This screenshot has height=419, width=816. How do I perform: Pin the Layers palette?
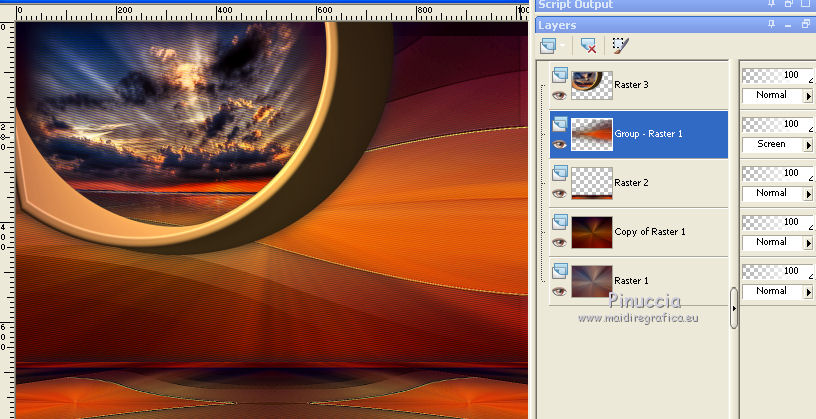(x=772, y=24)
